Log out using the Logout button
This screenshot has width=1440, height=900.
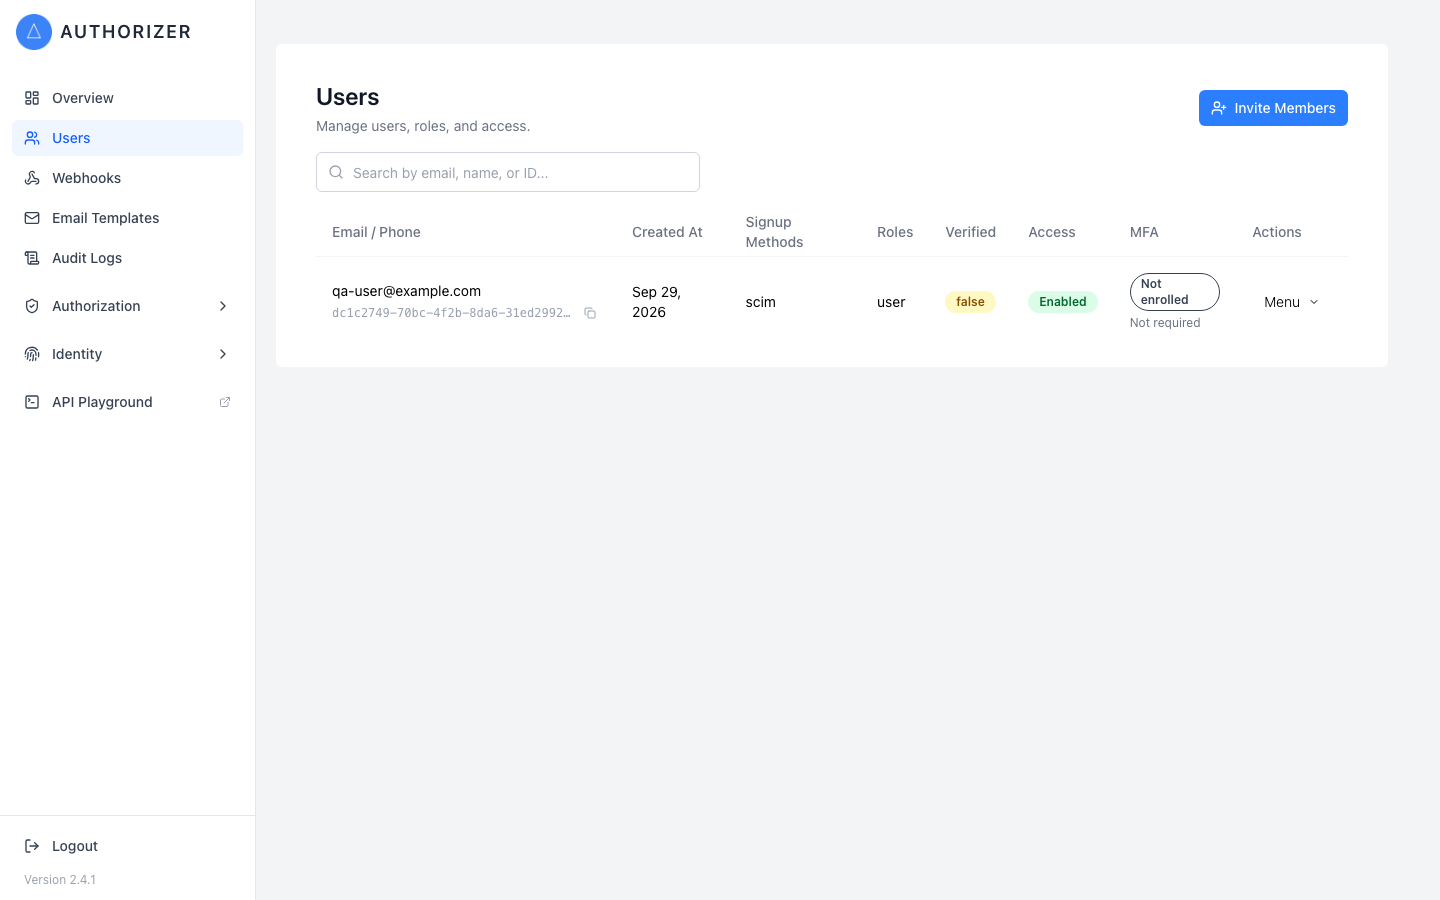click(x=127, y=846)
